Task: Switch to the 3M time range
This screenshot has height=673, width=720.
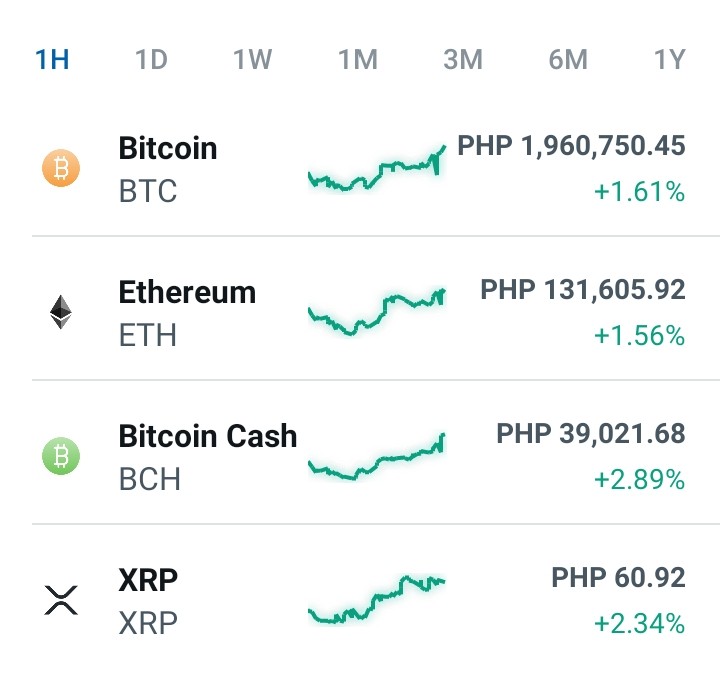Action: click(x=463, y=60)
